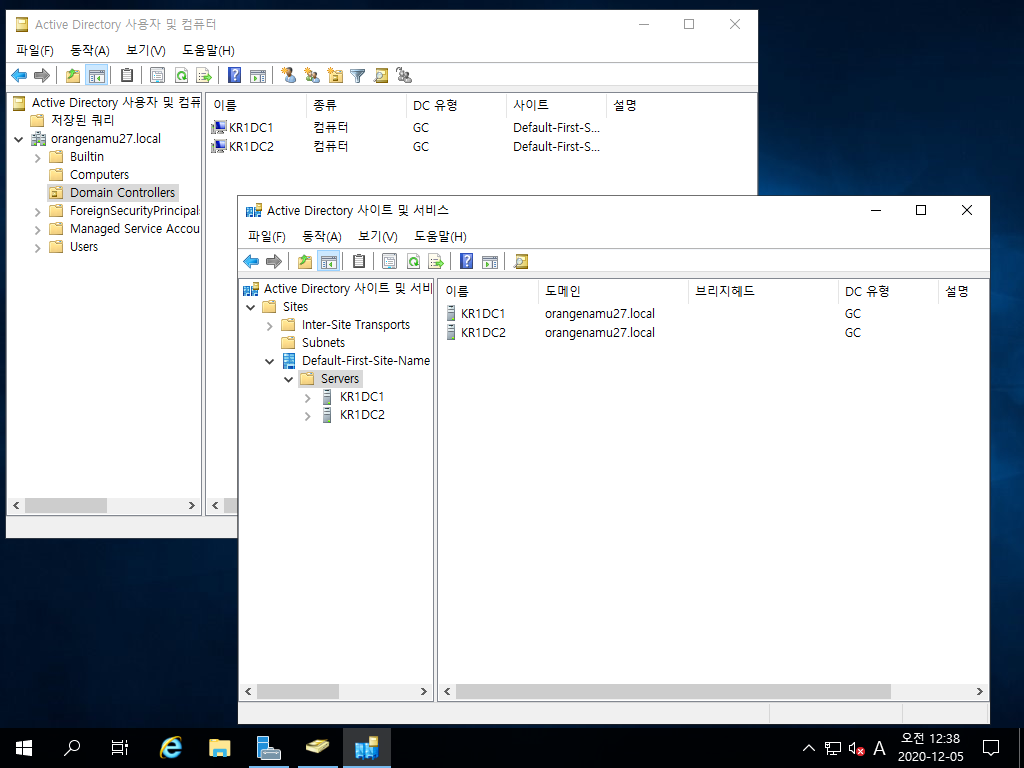Image resolution: width=1024 pixels, height=768 pixels.
Task: Click Back arrow in Users and Computers toolbar
Action: click(20, 76)
